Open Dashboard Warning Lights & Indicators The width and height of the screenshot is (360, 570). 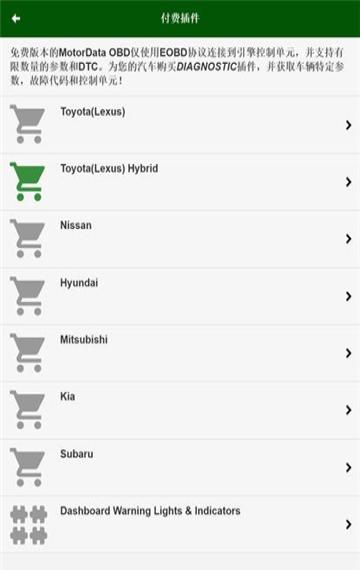pyautogui.click(x=150, y=511)
